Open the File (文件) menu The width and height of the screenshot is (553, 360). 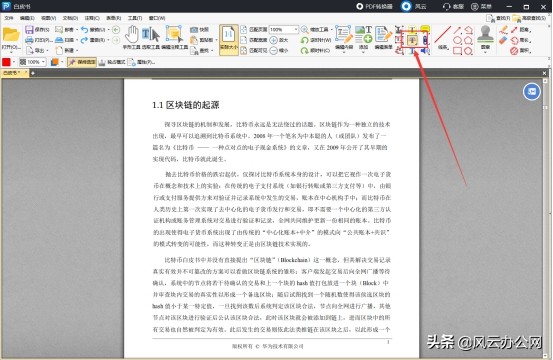coord(9,18)
